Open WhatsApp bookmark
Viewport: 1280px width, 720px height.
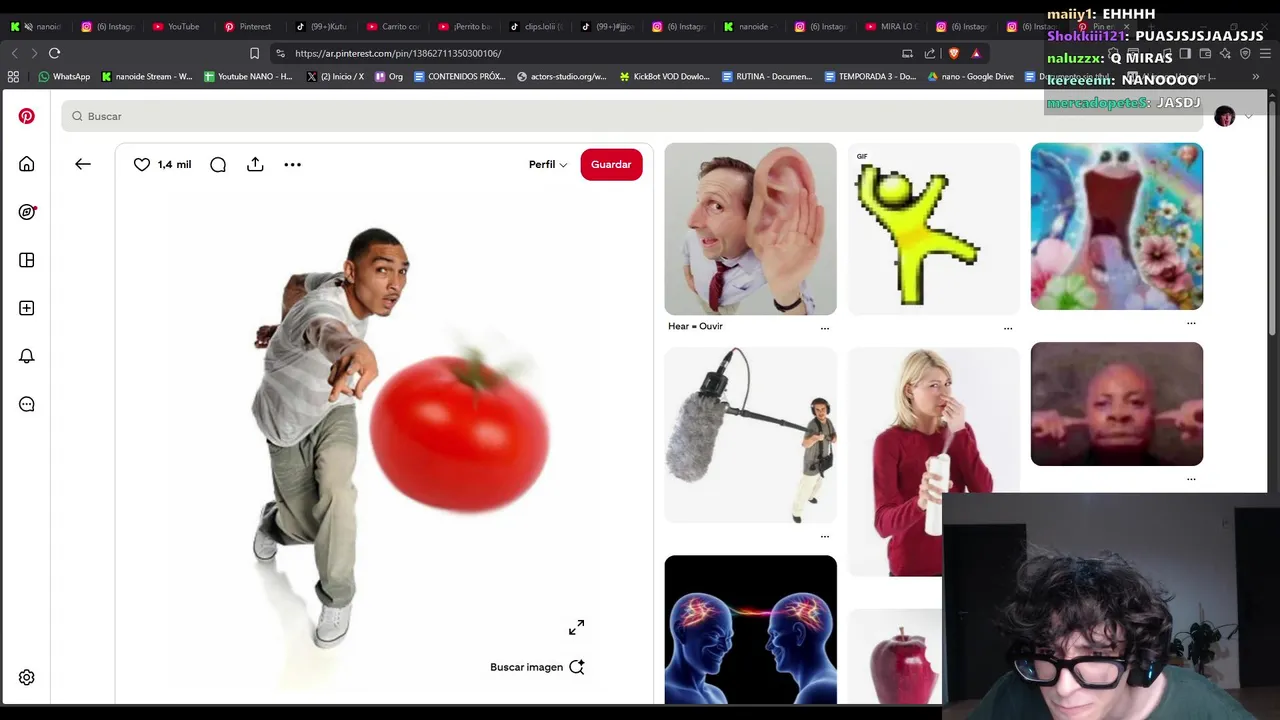click(64, 76)
